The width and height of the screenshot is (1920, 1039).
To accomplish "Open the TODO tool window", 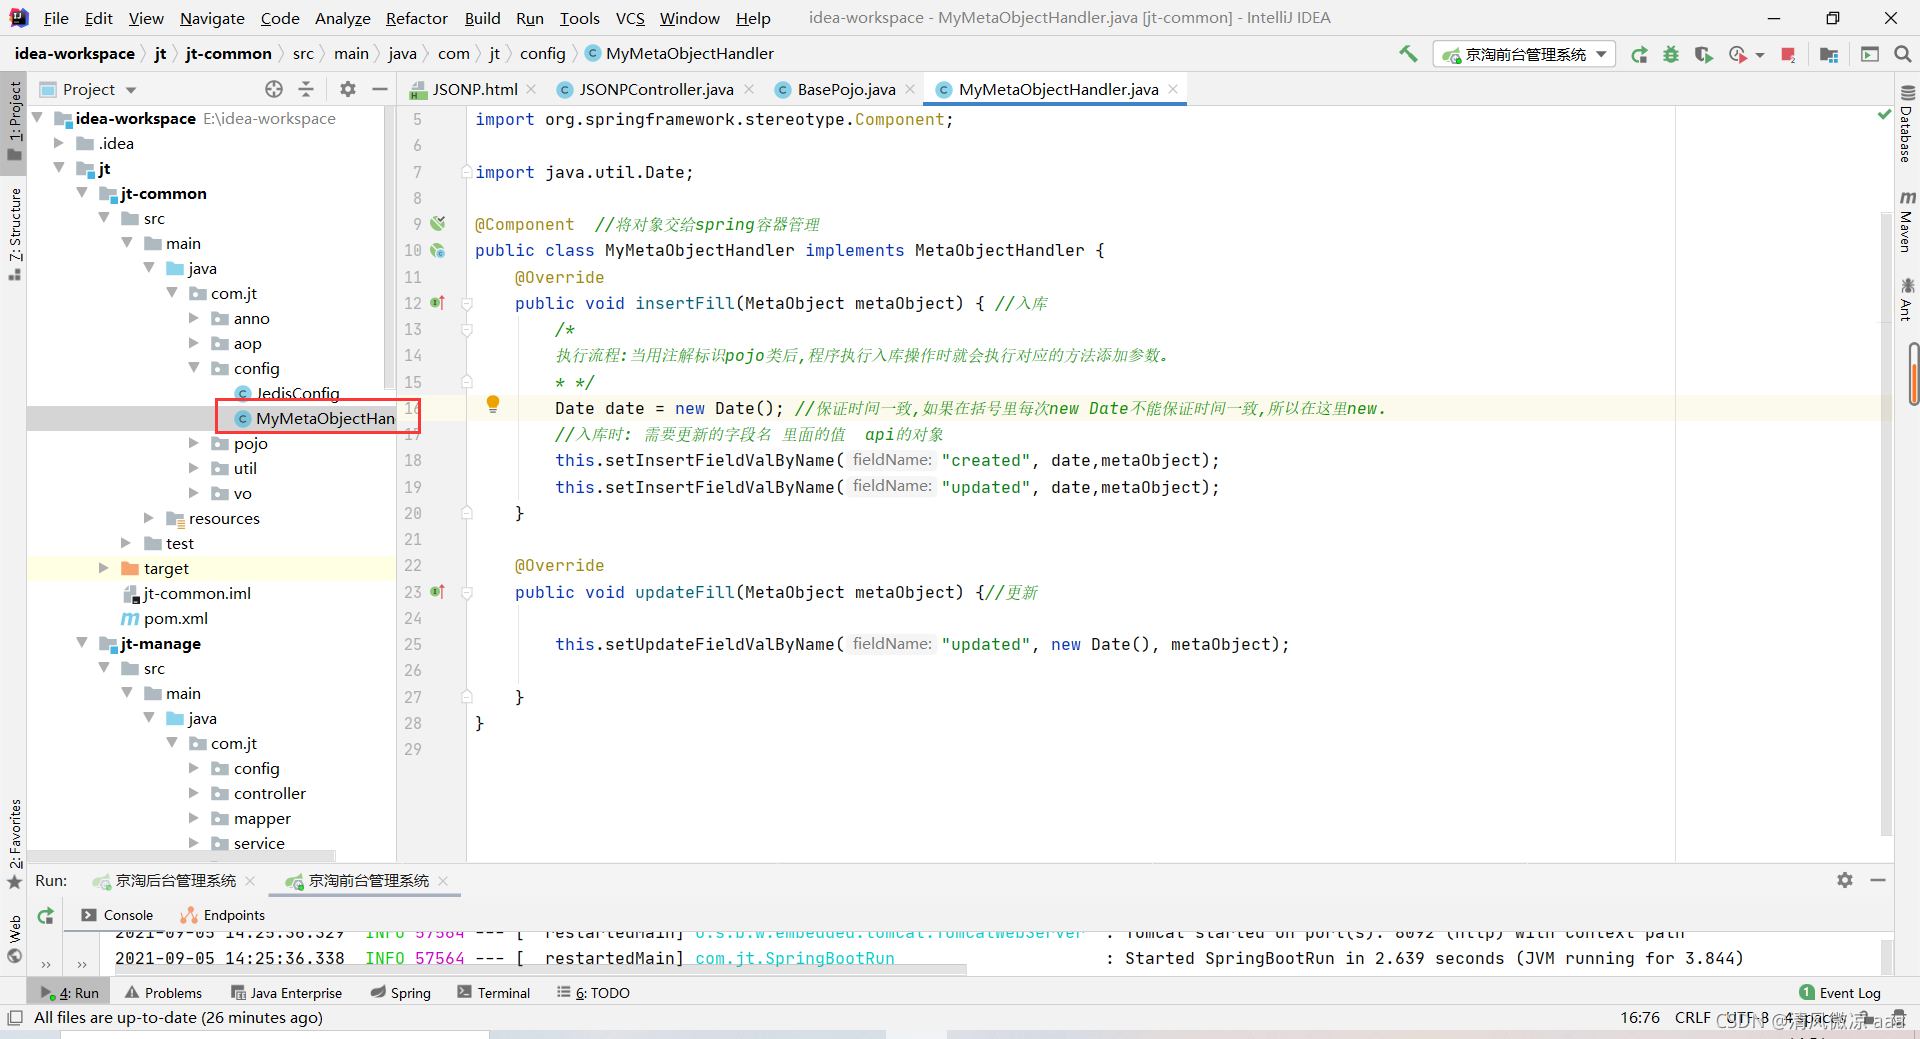I will (x=593, y=993).
